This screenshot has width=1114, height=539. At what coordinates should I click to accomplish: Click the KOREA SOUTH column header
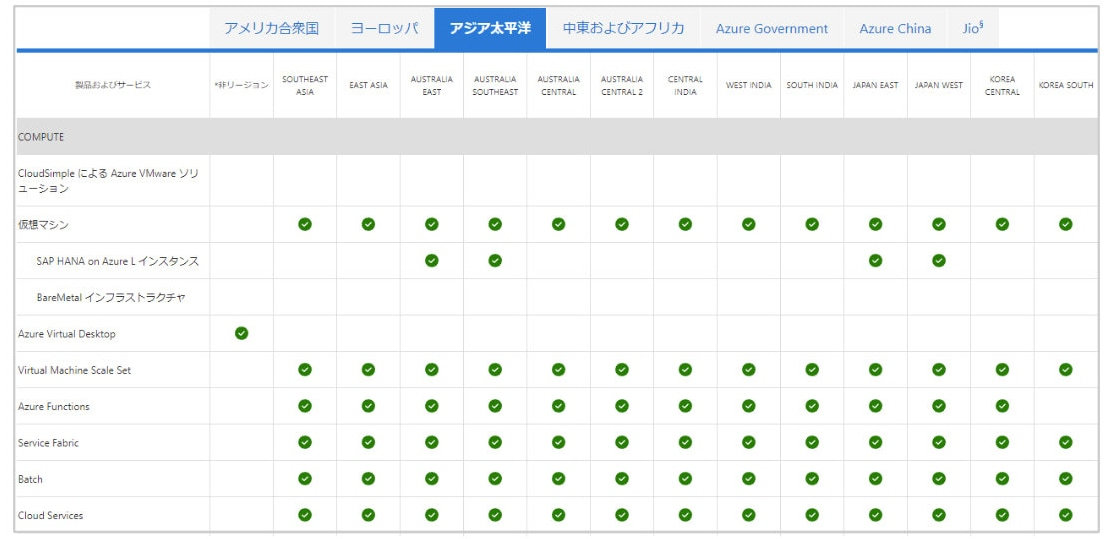coord(1066,85)
